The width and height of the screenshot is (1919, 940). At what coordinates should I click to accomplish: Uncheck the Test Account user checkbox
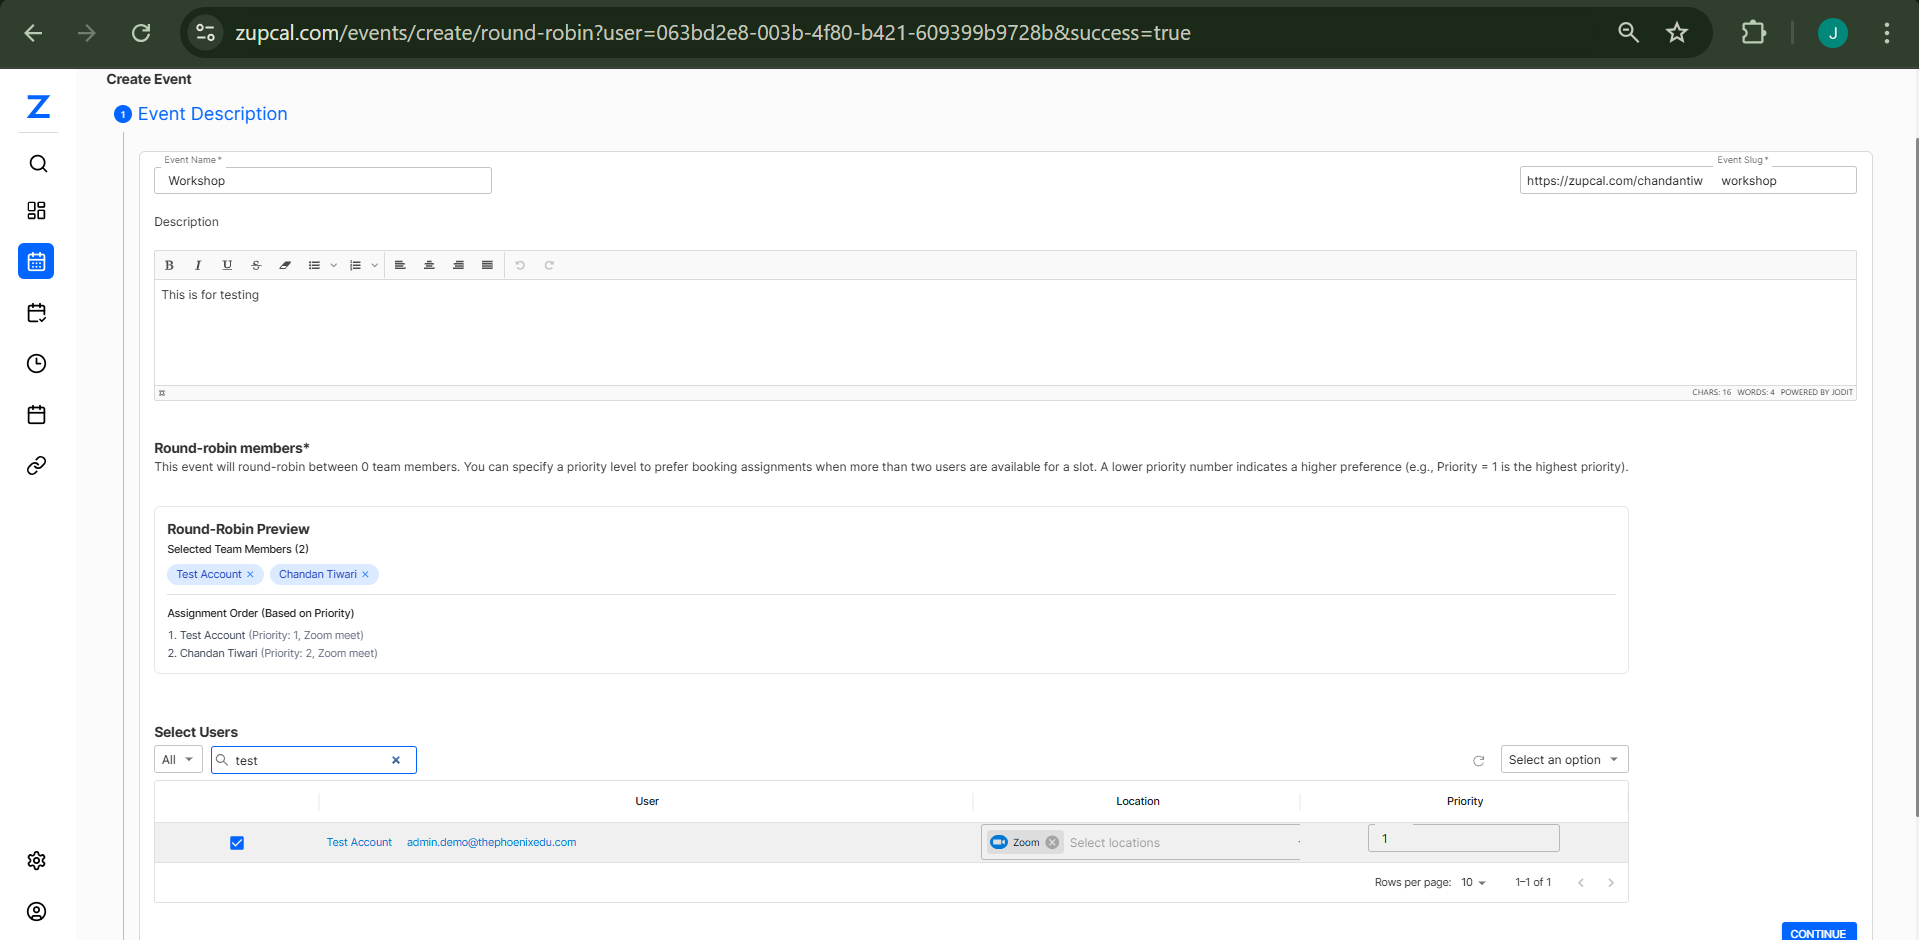click(x=237, y=843)
